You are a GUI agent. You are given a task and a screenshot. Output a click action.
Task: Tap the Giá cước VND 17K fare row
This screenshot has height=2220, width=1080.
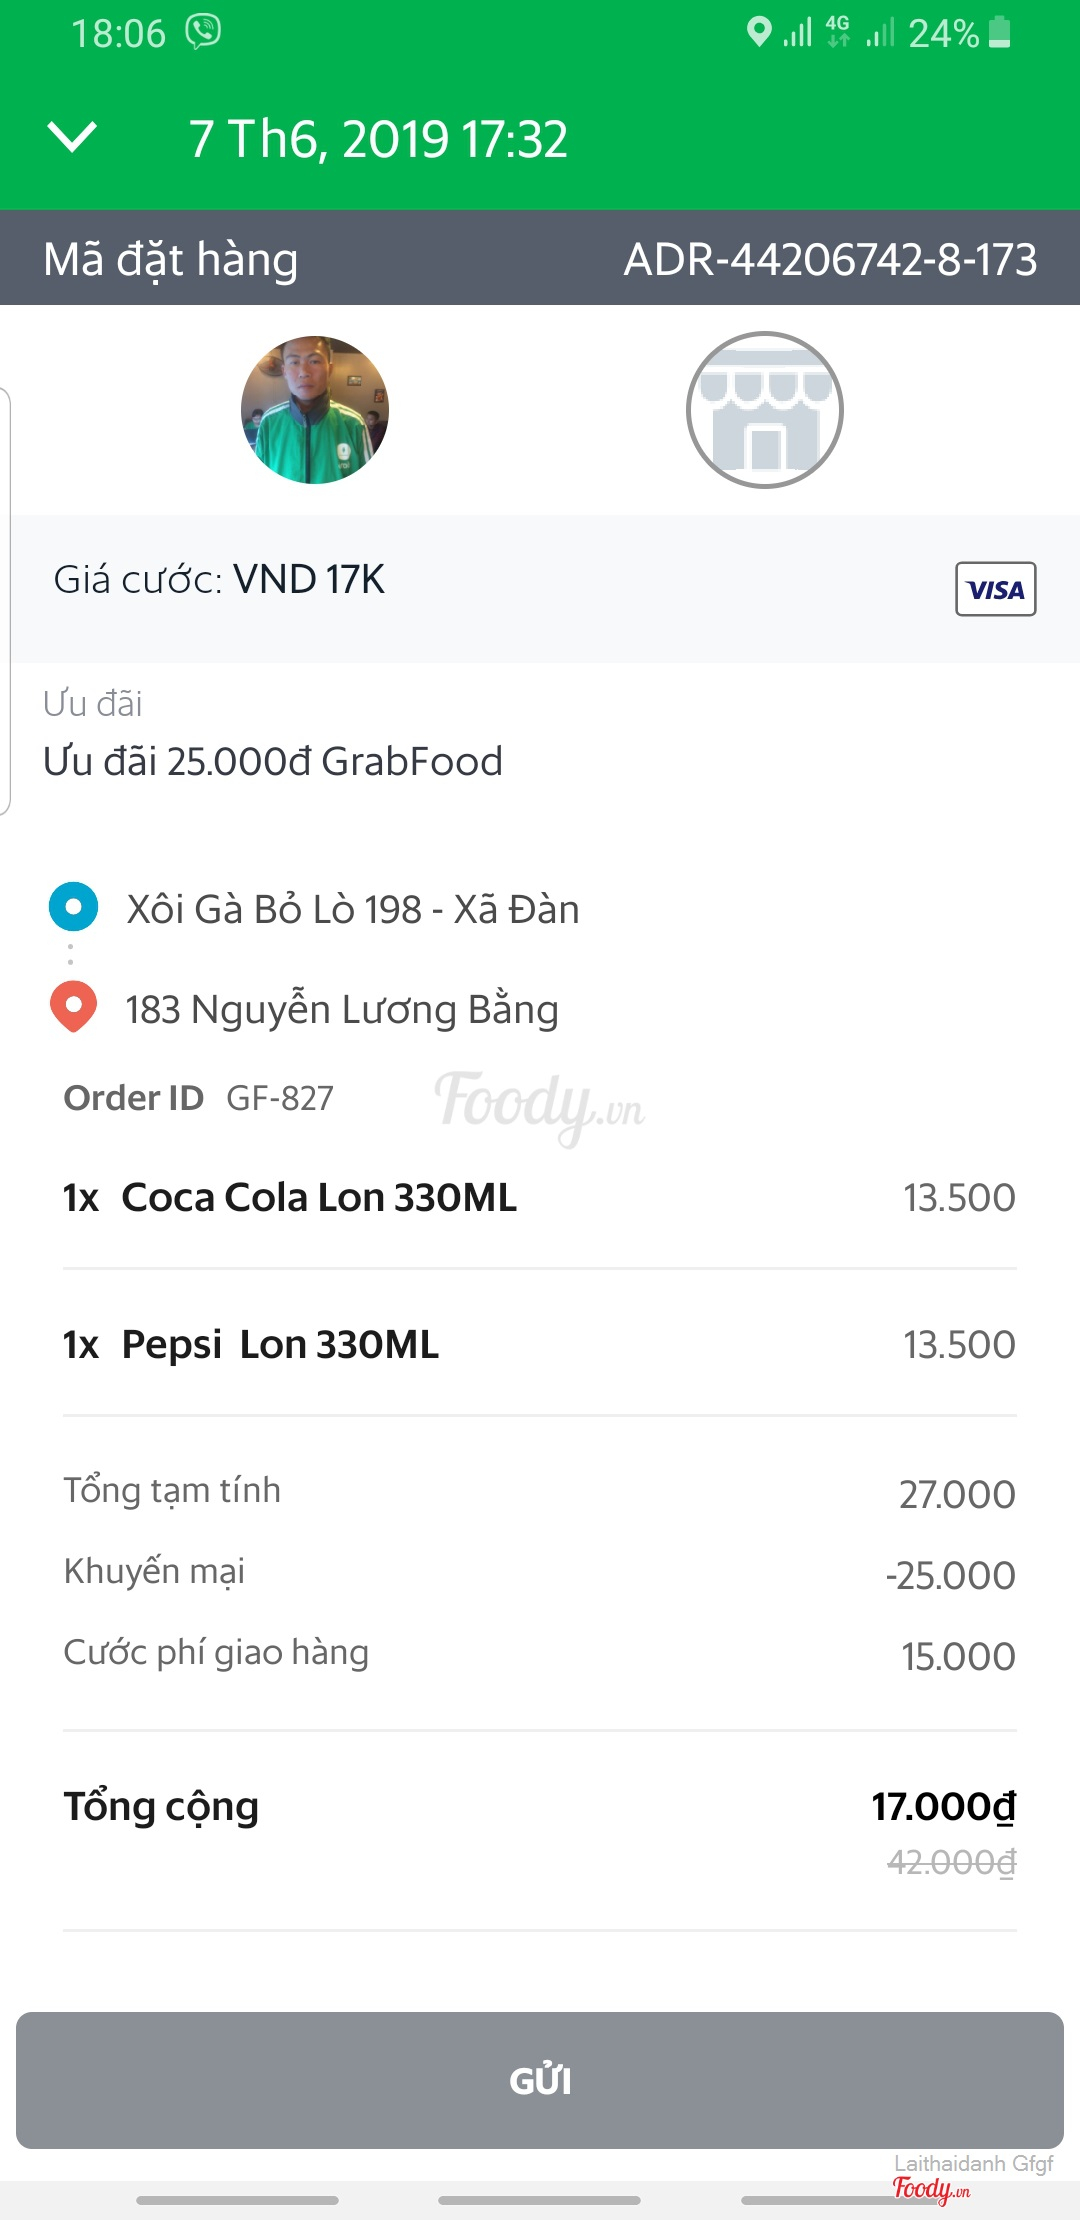pos(219,580)
